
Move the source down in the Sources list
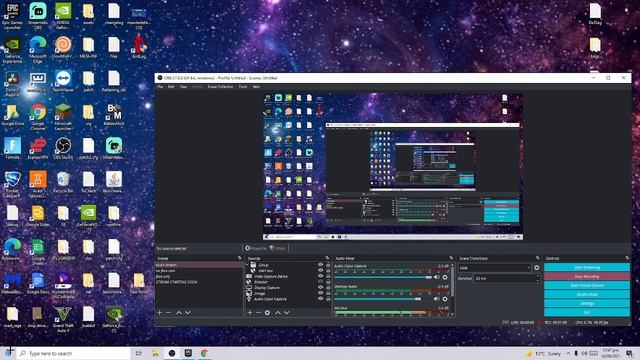click(287, 313)
